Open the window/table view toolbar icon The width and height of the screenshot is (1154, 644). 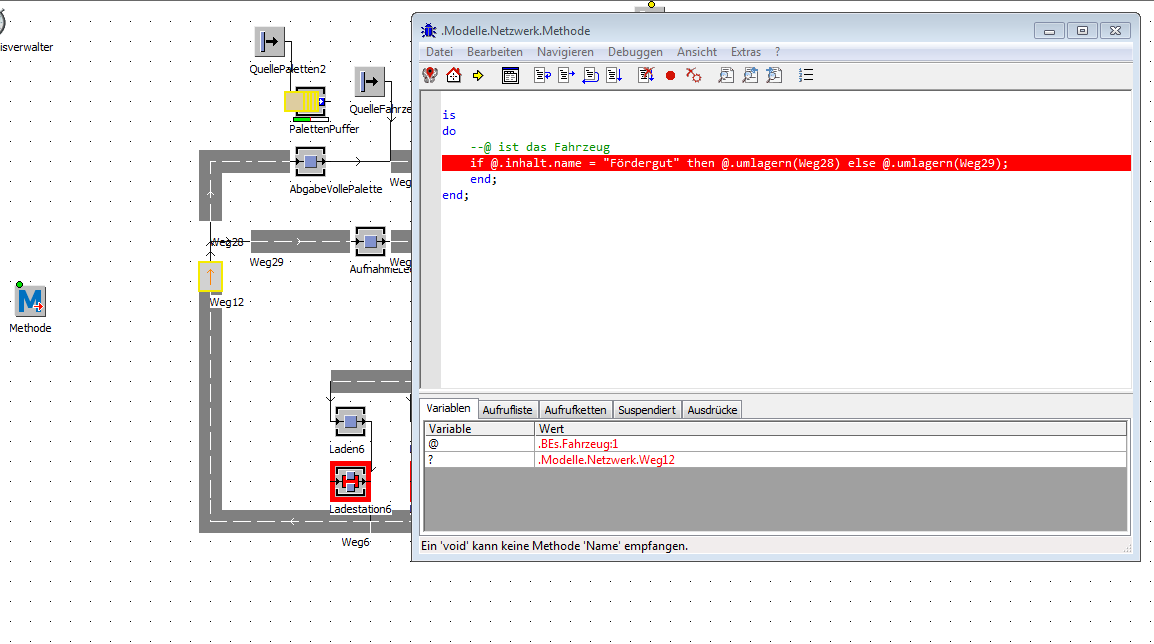point(510,75)
